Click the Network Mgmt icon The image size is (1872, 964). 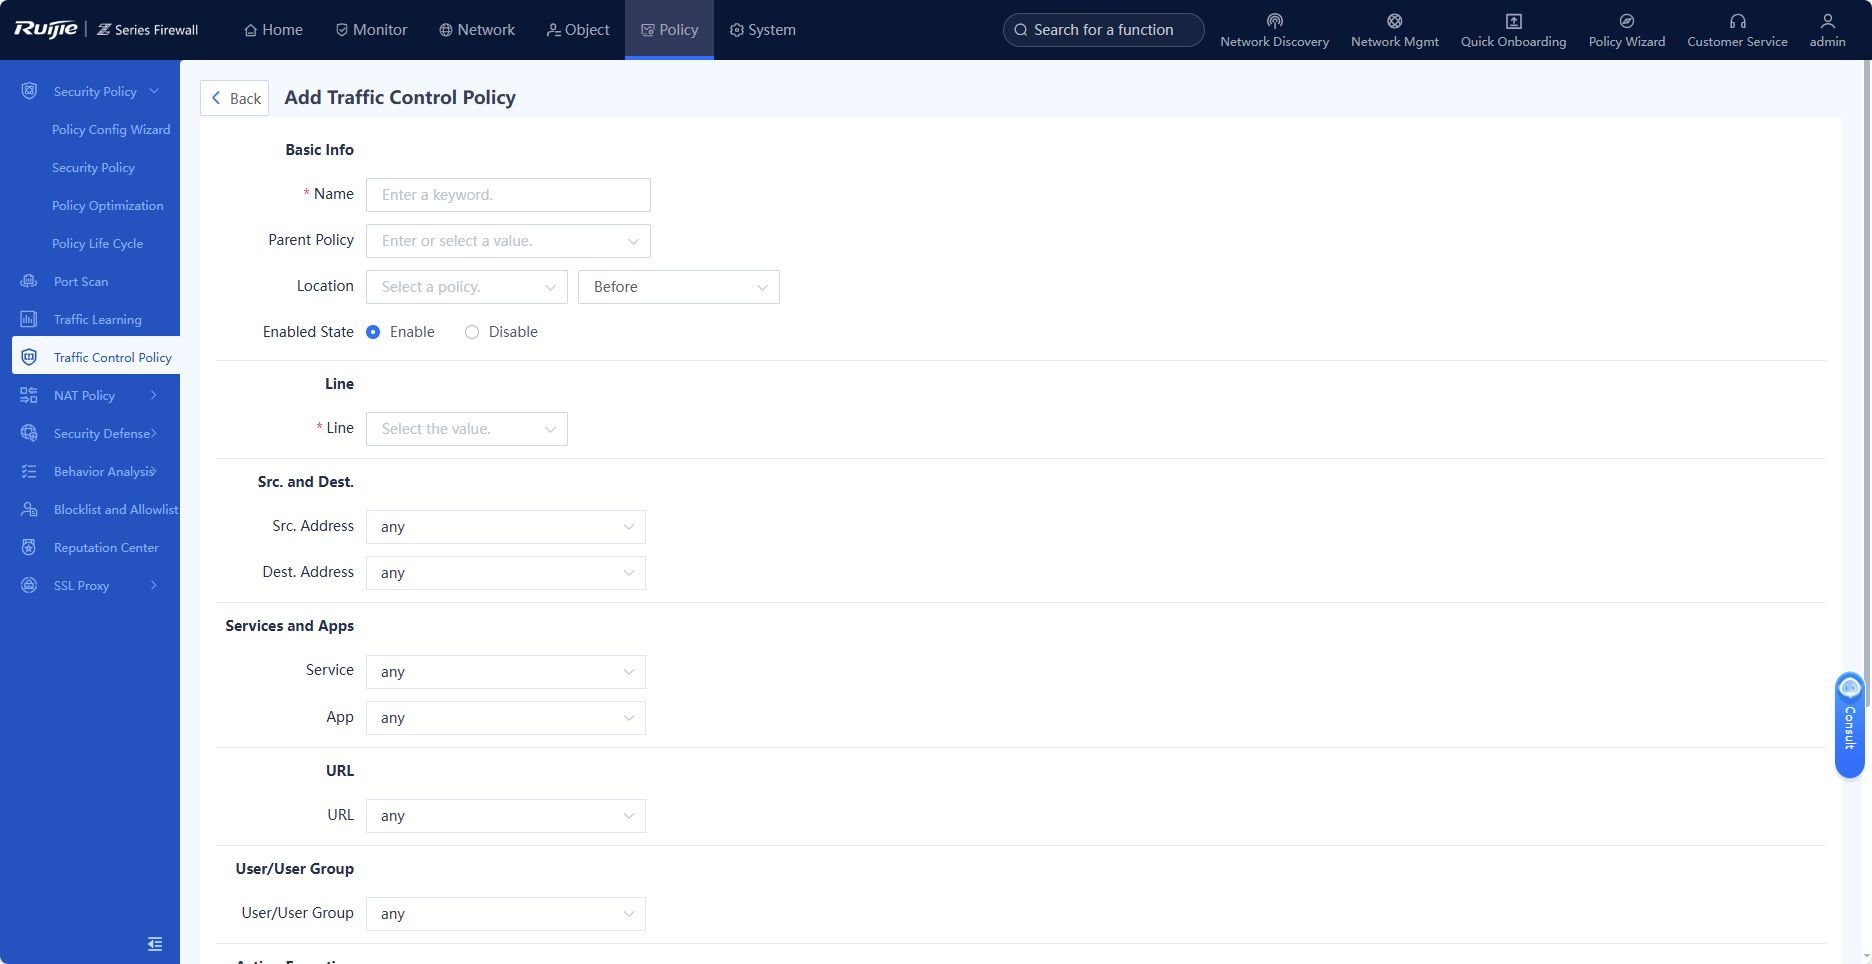(1394, 21)
